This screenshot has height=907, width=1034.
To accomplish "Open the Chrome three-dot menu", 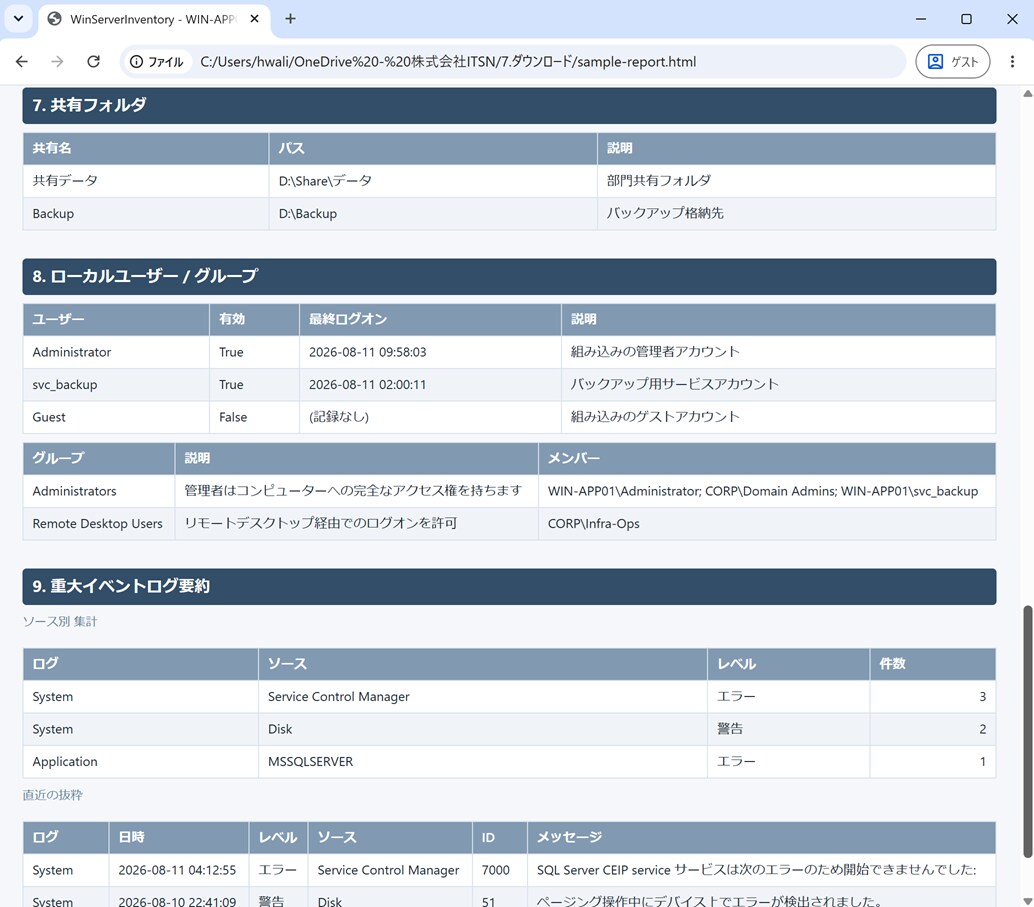I will point(1012,61).
